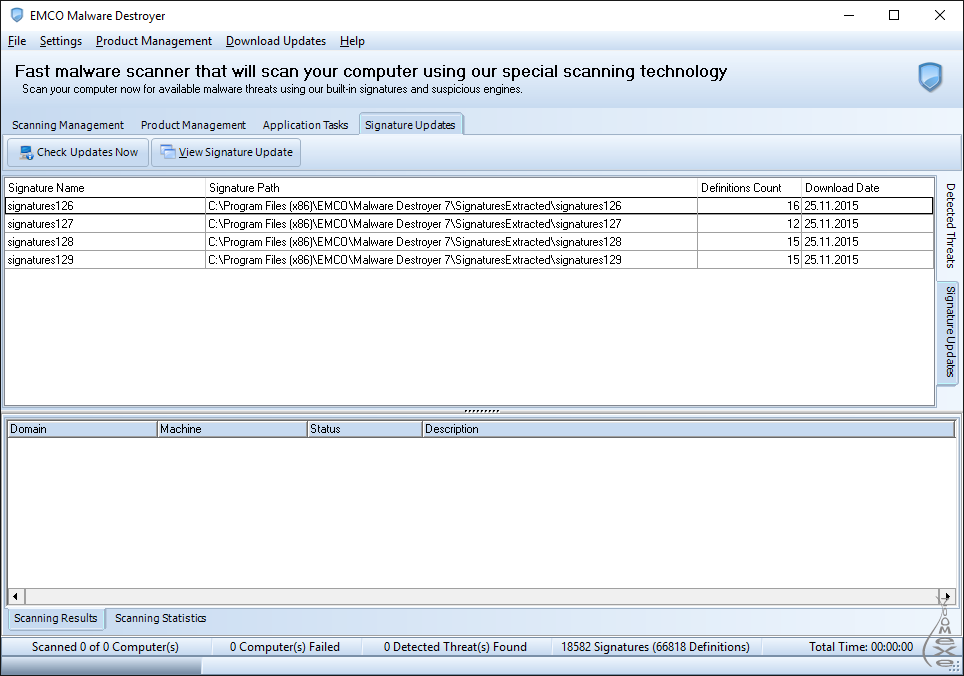Click the signatures127 signature path cell
The height and width of the screenshot is (676, 964).
451,224
